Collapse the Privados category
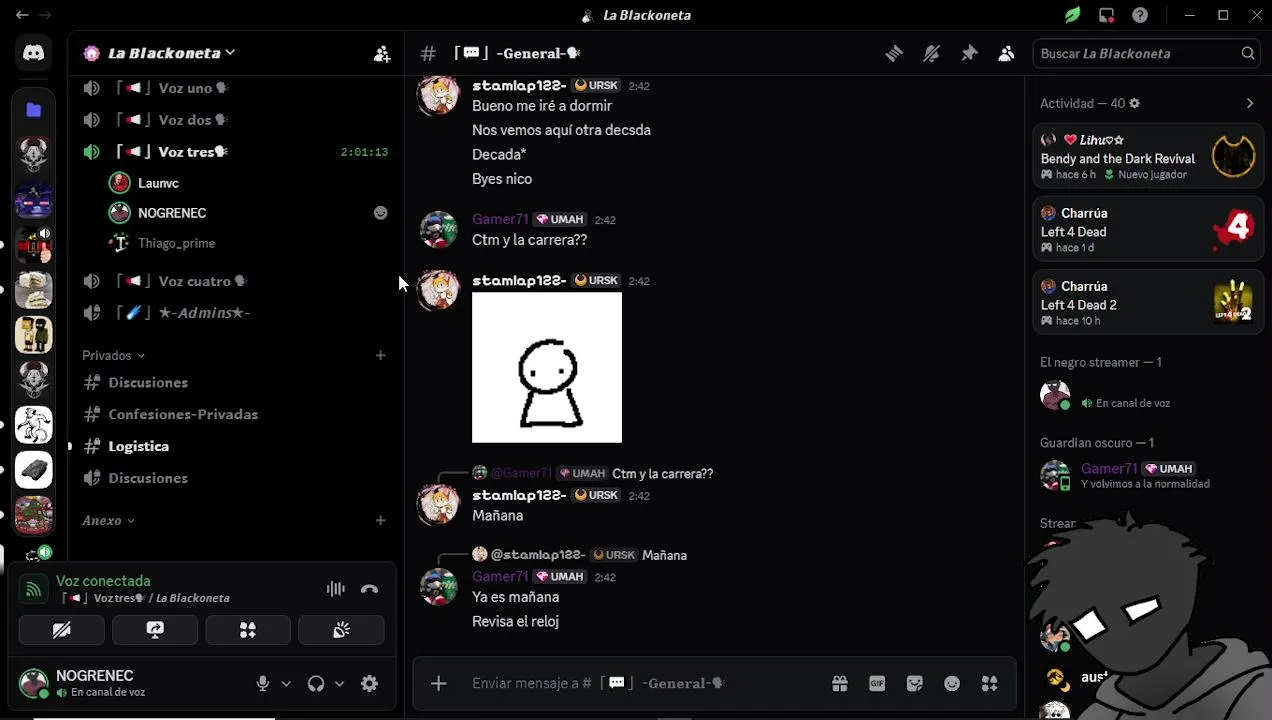Image resolution: width=1272 pixels, height=720 pixels. (x=113, y=355)
